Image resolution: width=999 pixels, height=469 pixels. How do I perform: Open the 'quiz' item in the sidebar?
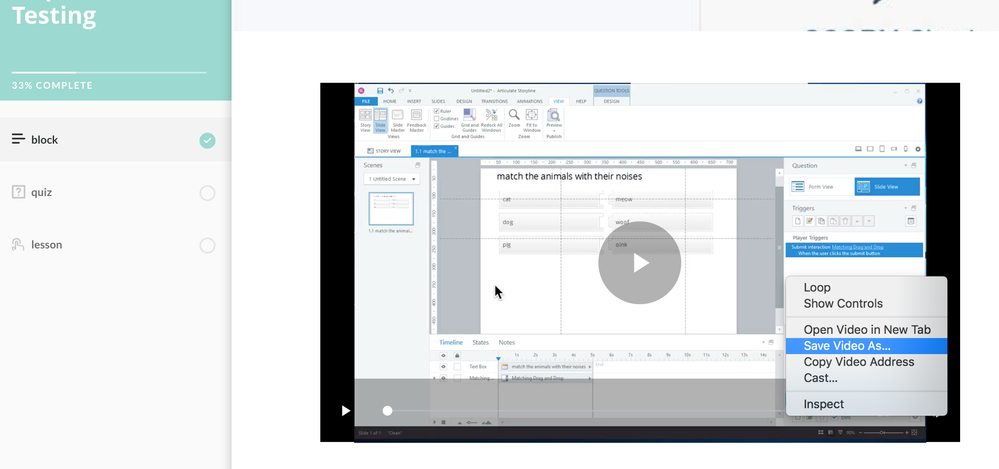click(x=115, y=192)
